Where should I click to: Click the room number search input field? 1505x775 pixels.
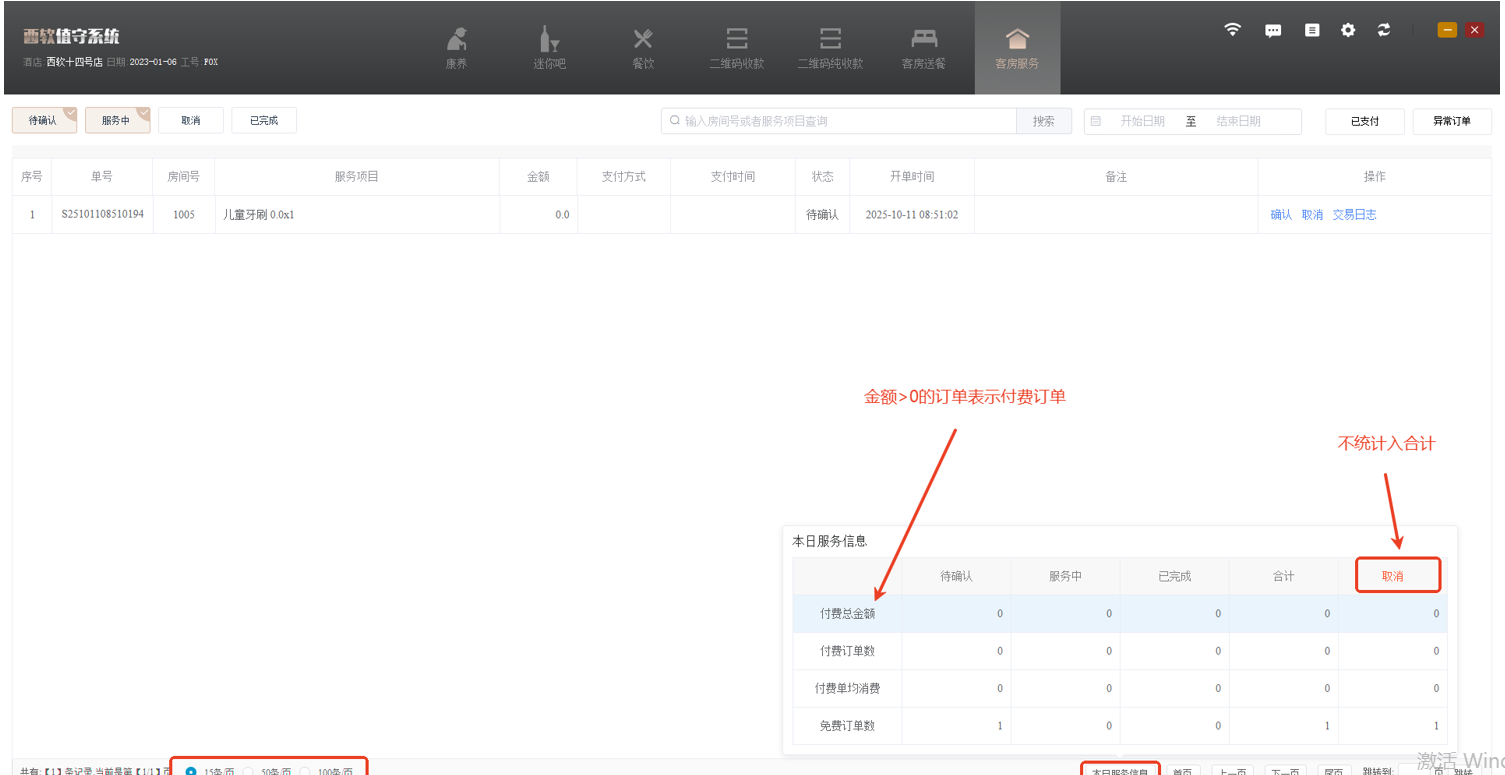click(x=845, y=121)
